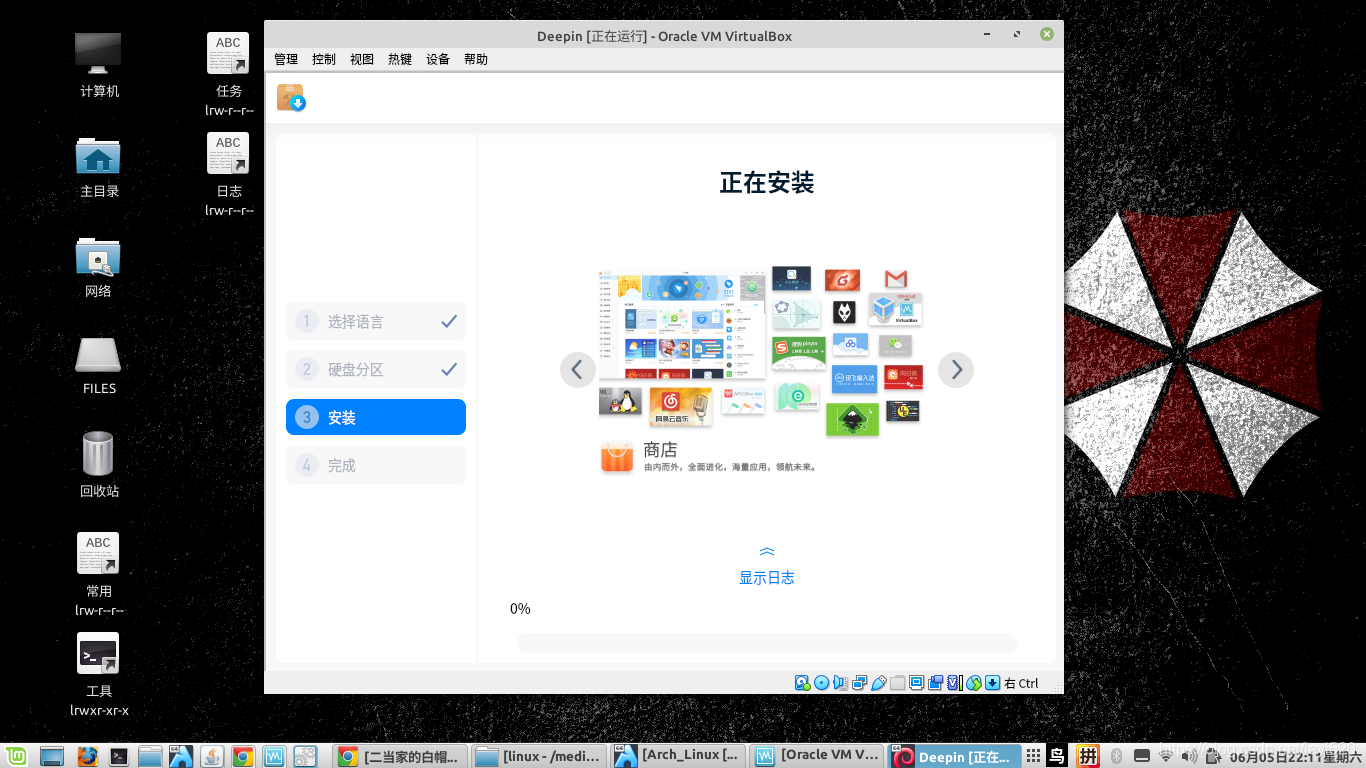
Task: Switch to the linux - /medi file manager taskbar window
Action: [x=538, y=756]
